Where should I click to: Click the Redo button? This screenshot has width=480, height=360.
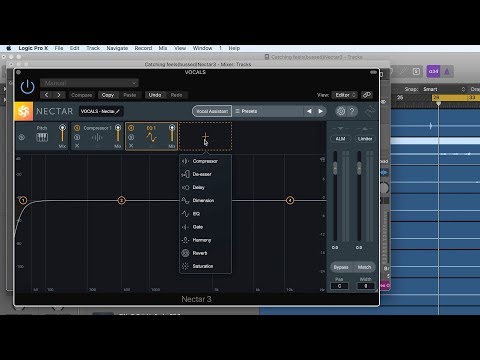[x=176, y=95]
